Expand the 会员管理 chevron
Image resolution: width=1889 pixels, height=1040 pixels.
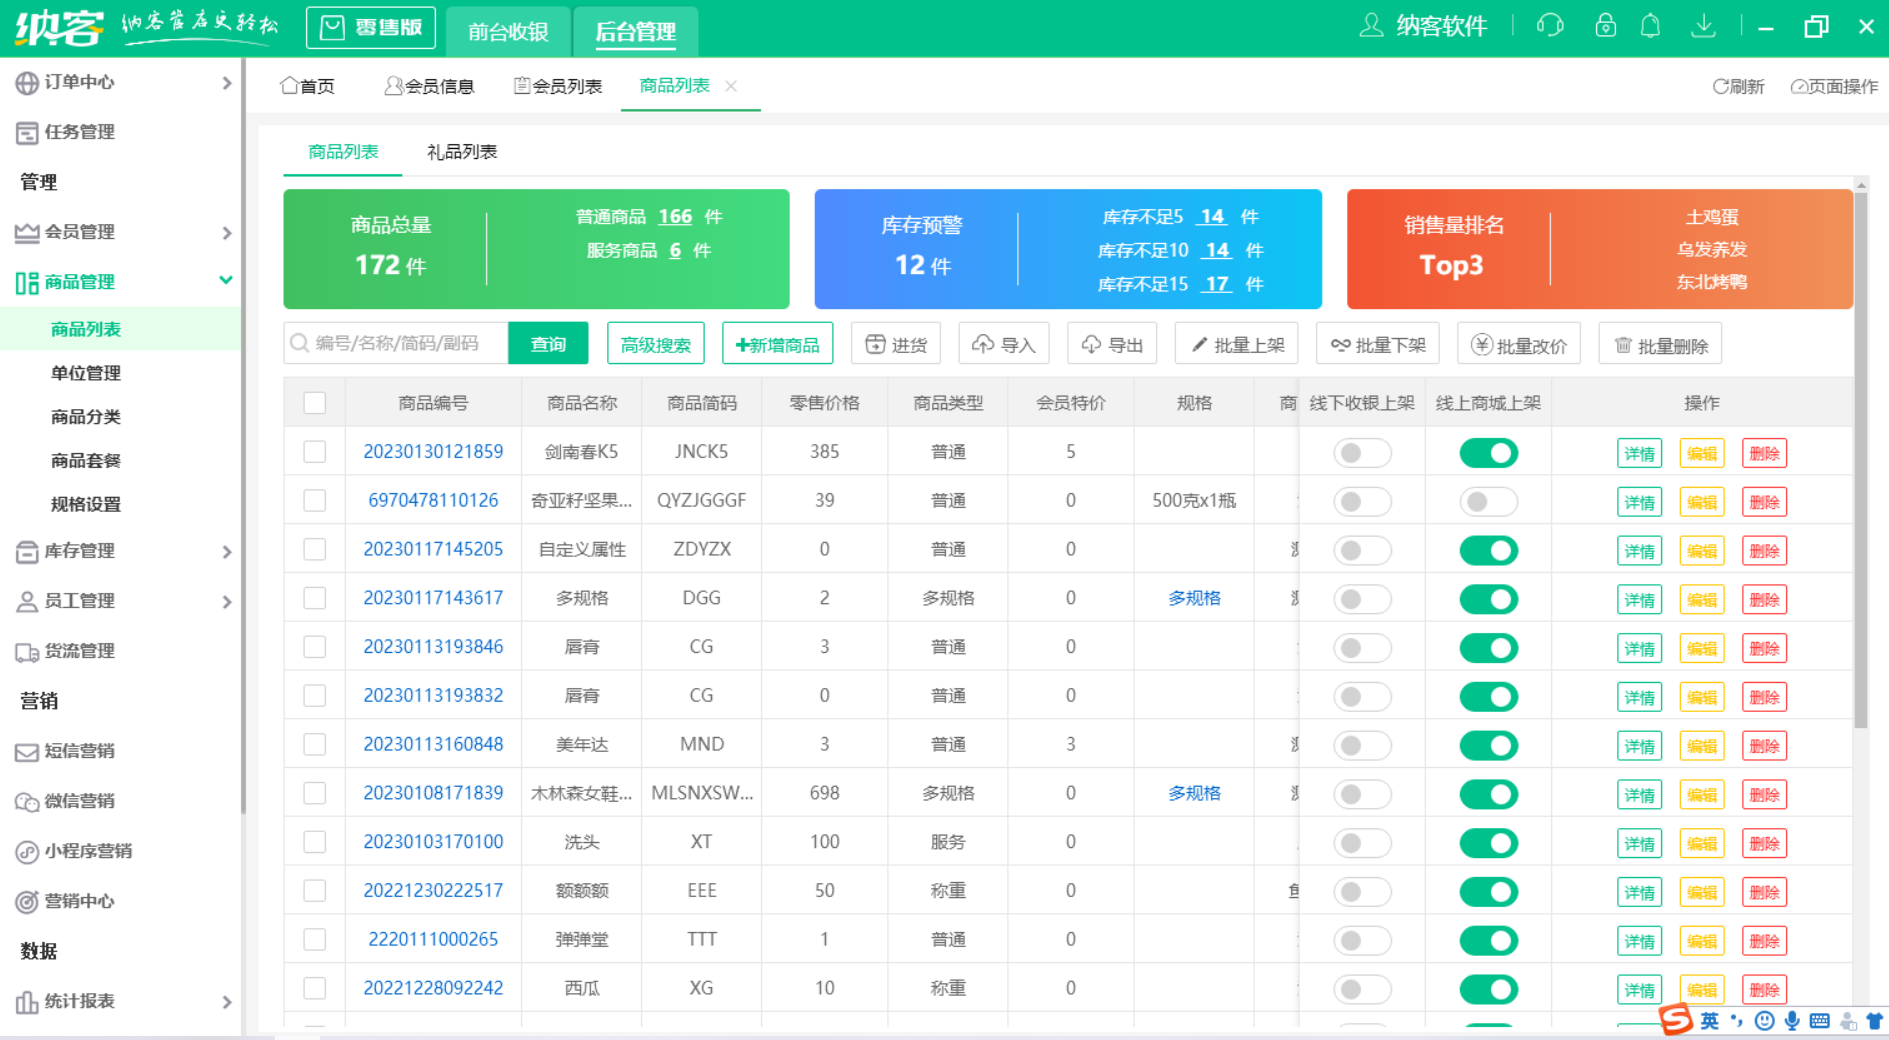(227, 233)
